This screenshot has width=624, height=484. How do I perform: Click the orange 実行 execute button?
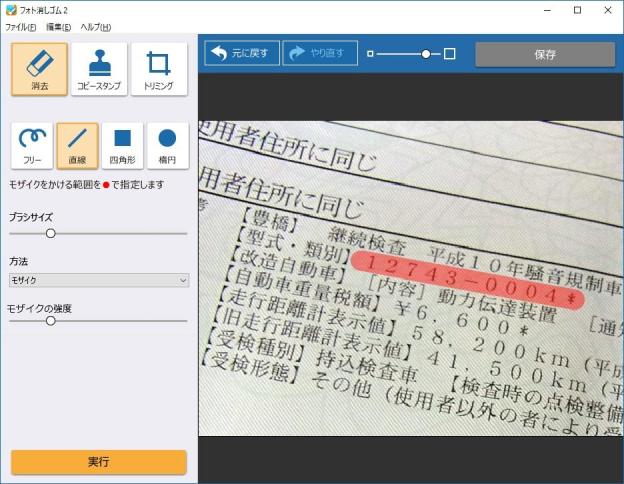coord(99,462)
